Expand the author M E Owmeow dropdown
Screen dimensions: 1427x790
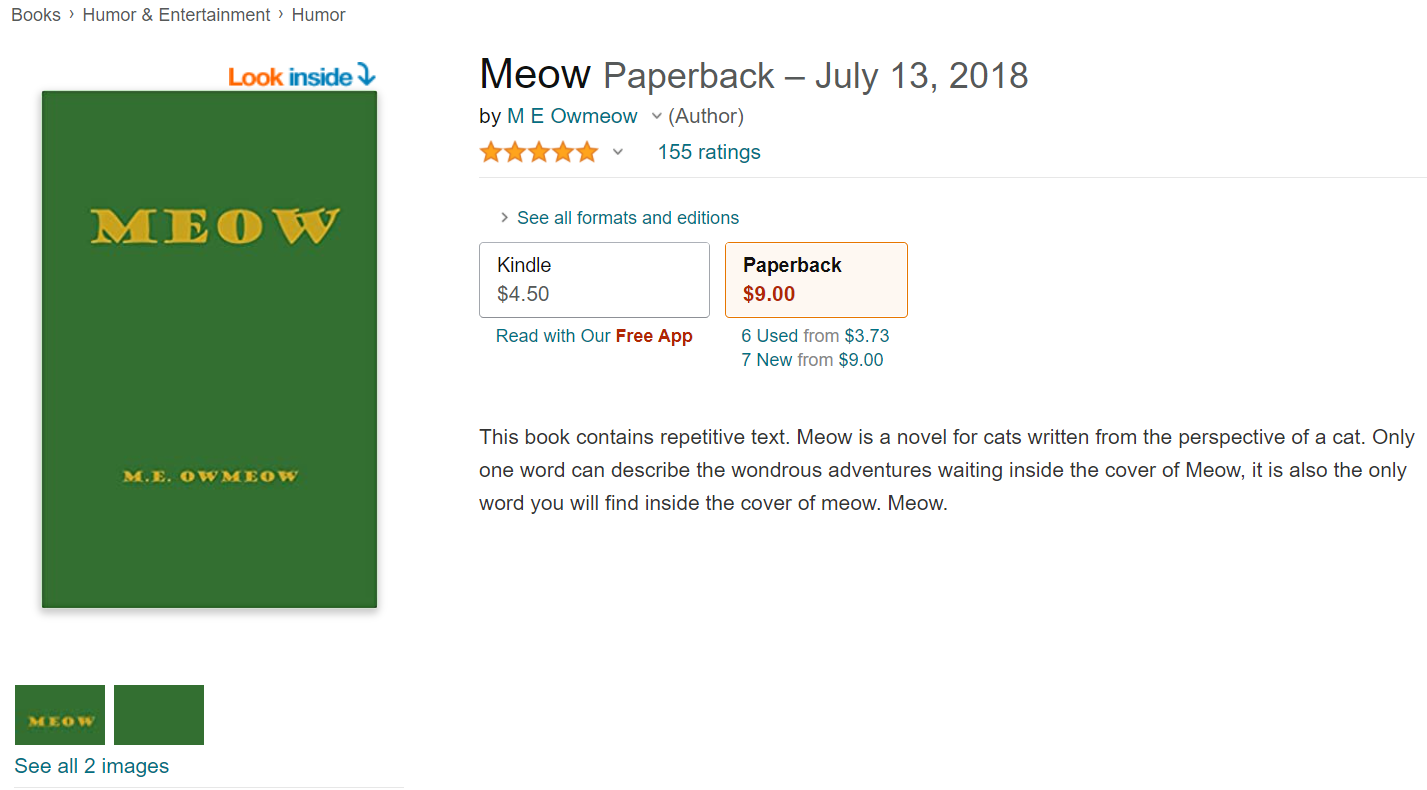[x=655, y=115]
